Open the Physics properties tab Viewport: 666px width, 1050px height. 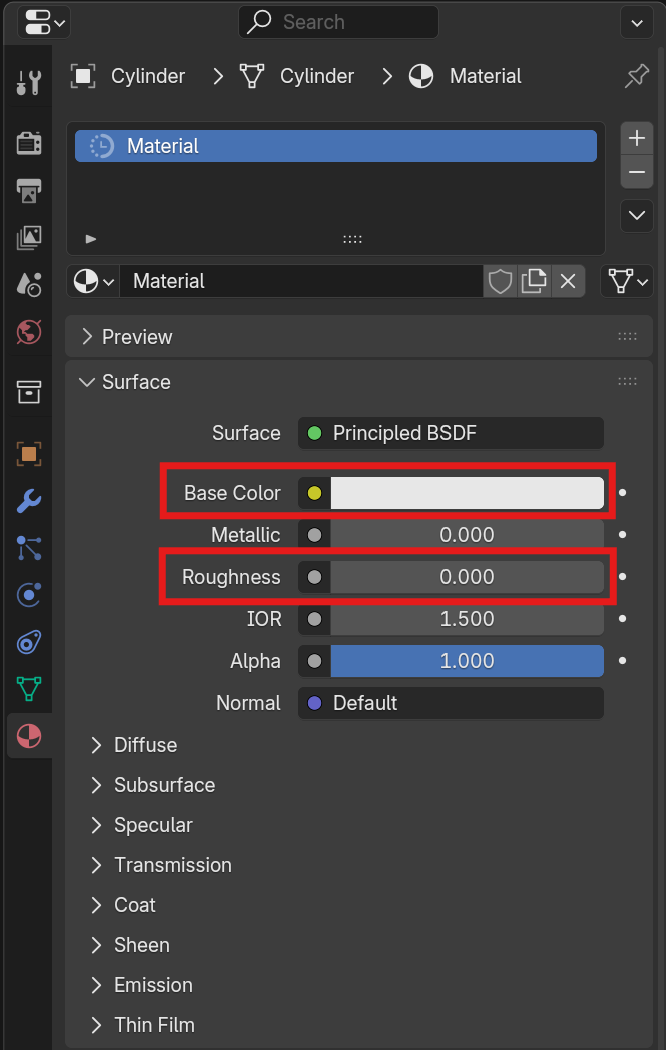29,595
